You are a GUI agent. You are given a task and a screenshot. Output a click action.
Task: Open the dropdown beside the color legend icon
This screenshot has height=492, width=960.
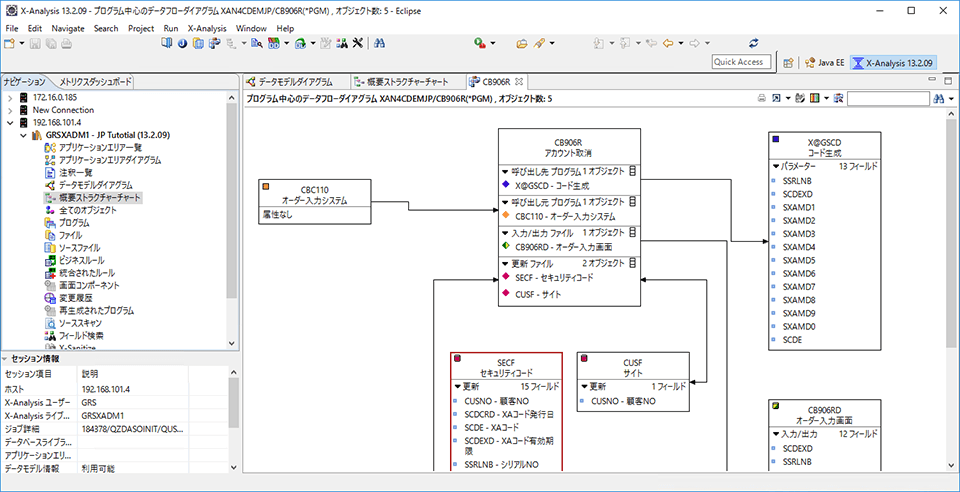click(826, 98)
